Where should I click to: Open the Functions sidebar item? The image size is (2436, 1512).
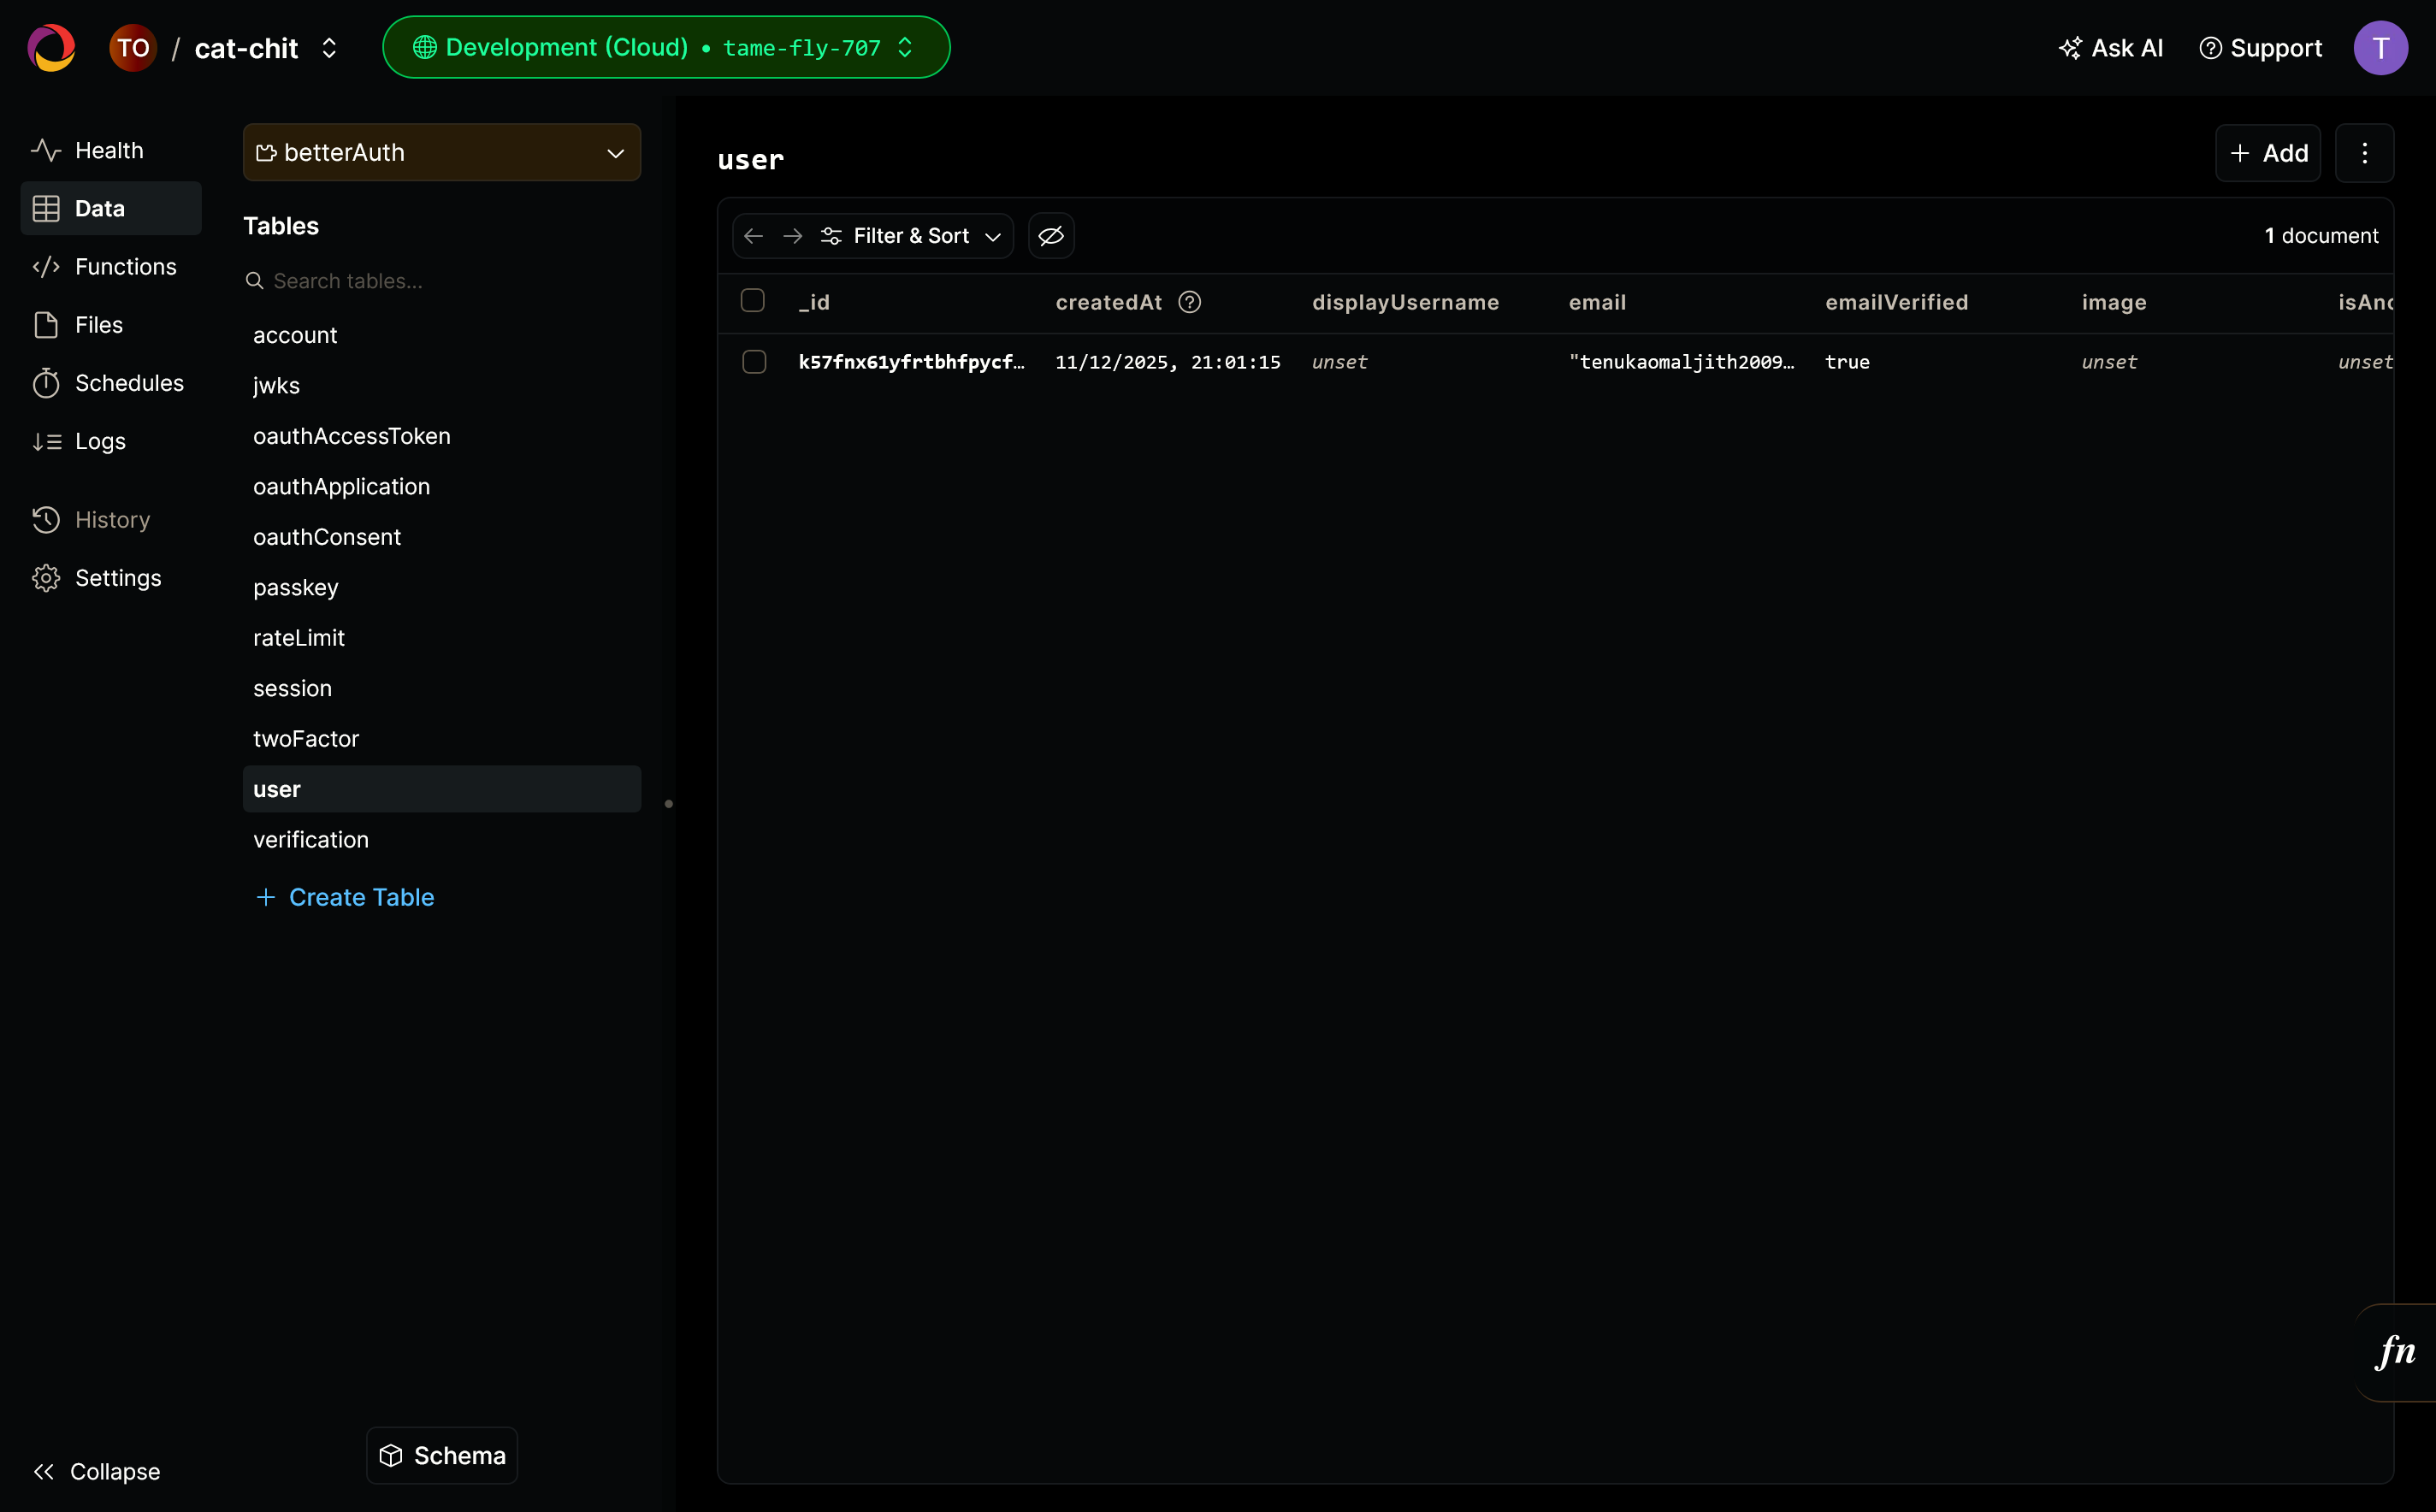point(125,267)
